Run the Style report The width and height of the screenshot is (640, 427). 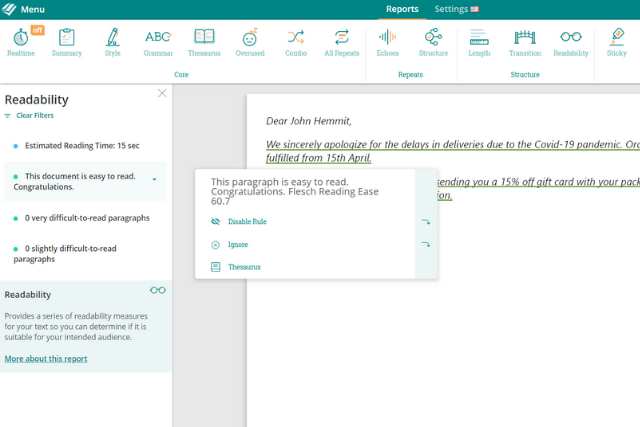point(112,42)
